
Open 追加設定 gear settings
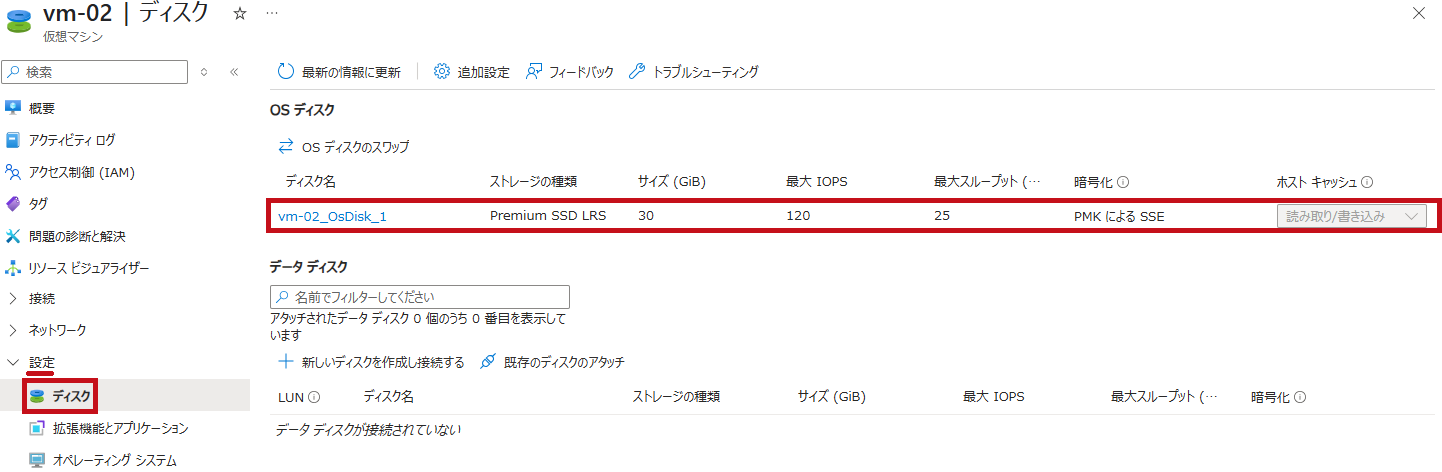[442, 72]
